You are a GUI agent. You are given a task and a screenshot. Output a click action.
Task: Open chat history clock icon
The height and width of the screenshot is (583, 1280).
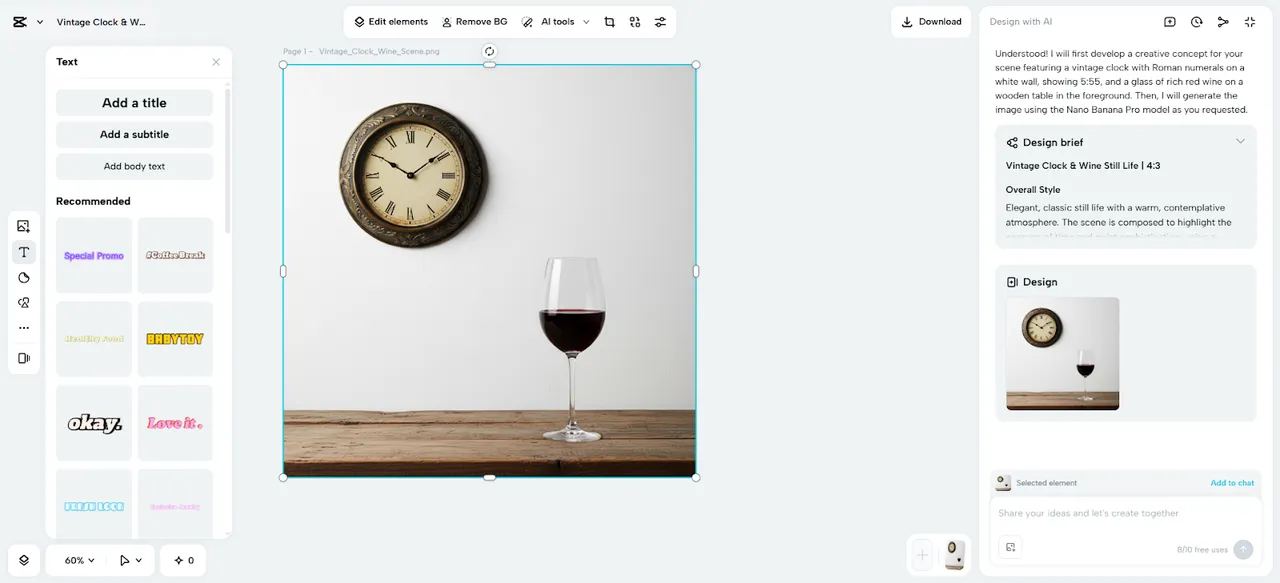click(1196, 22)
